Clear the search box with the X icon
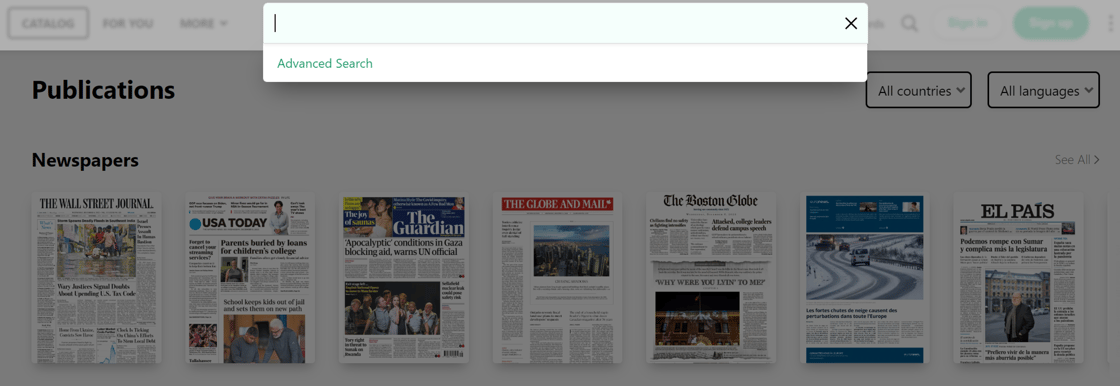 click(851, 24)
